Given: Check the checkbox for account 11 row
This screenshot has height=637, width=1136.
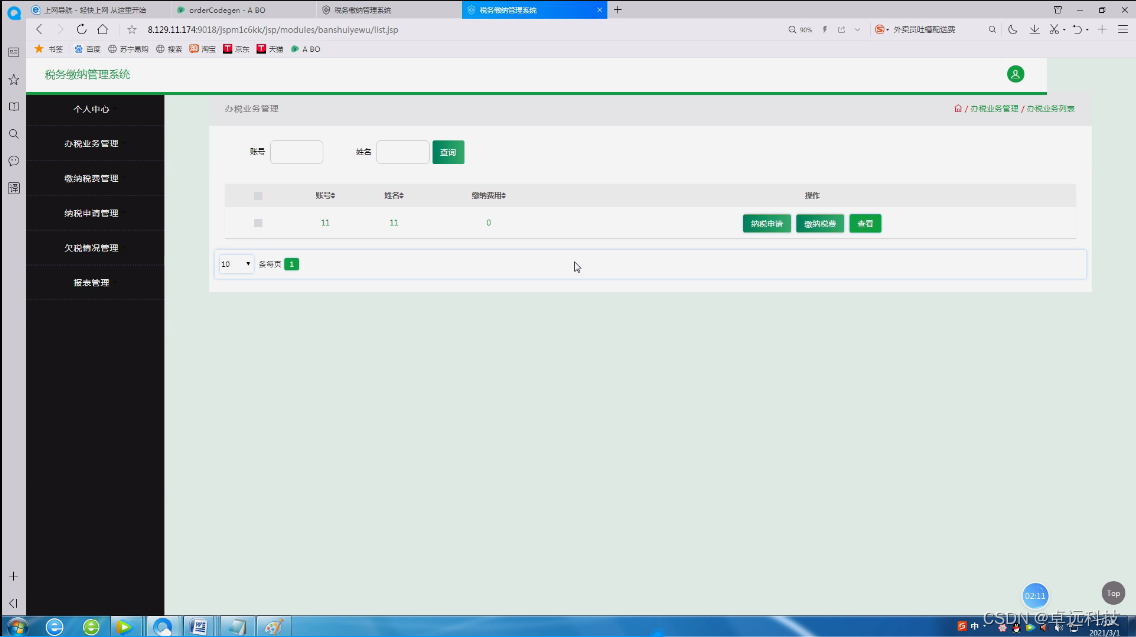Looking at the screenshot, I should coord(258,222).
